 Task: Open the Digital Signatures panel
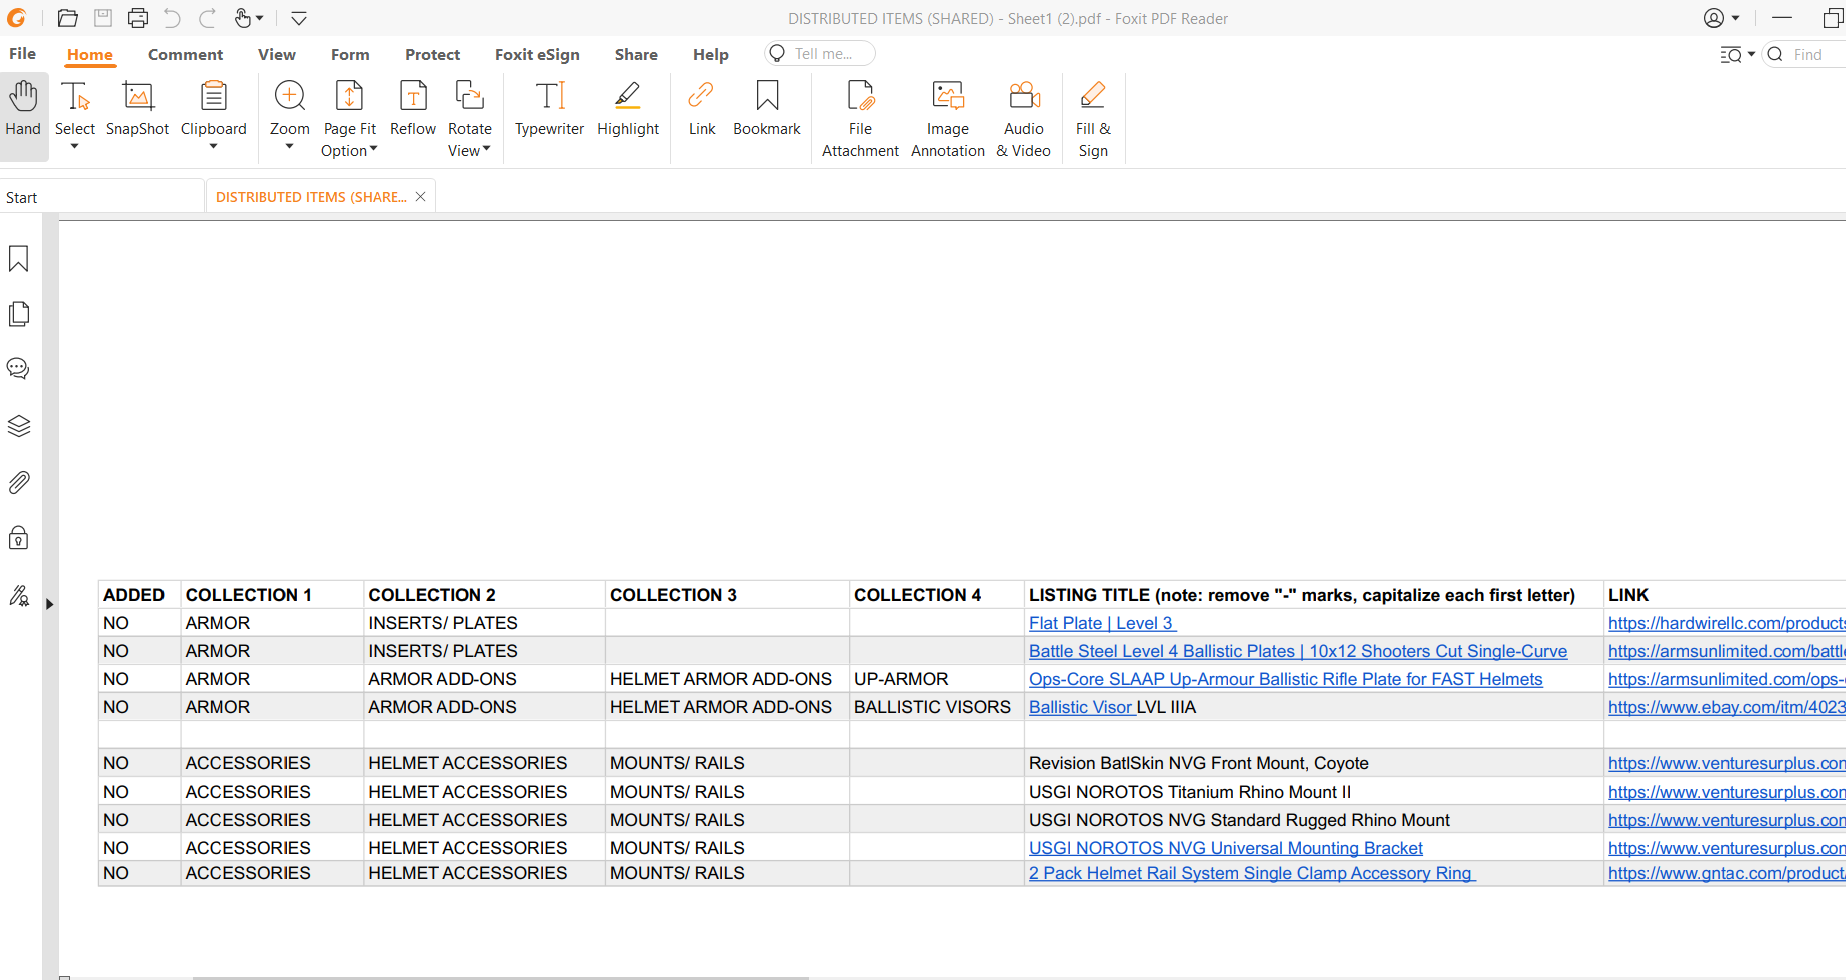point(19,596)
